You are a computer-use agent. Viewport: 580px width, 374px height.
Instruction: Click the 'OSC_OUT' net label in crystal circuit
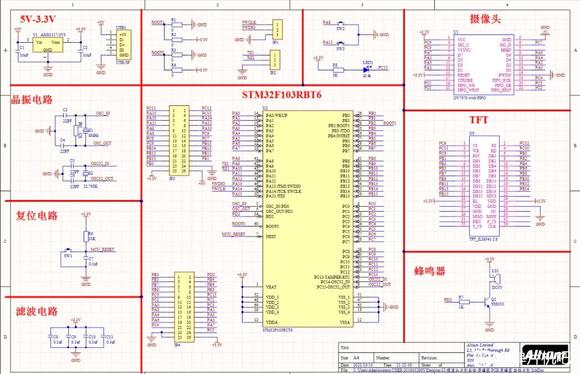102,143
